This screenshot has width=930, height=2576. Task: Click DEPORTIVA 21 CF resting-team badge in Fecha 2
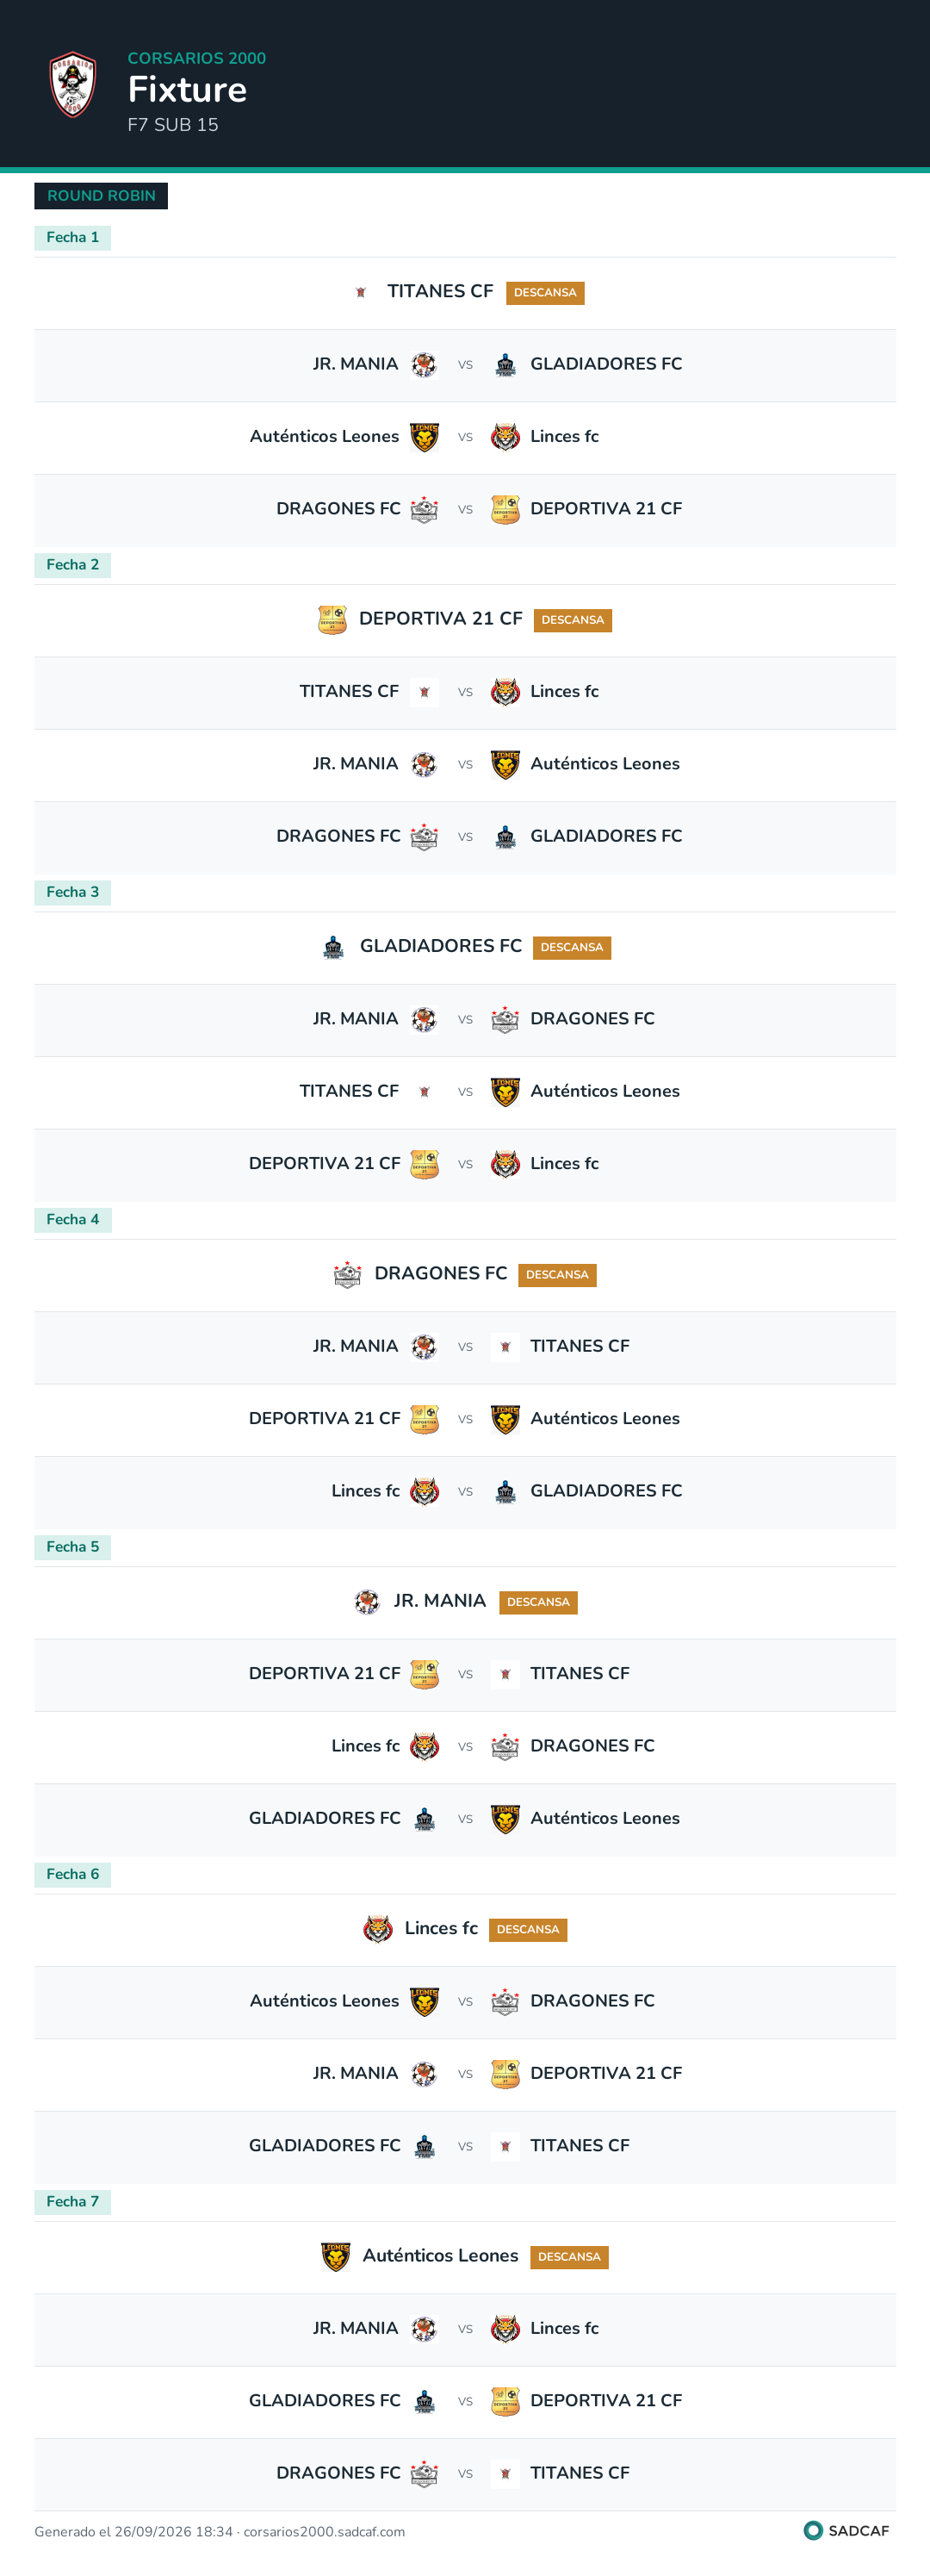click(x=332, y=620)
